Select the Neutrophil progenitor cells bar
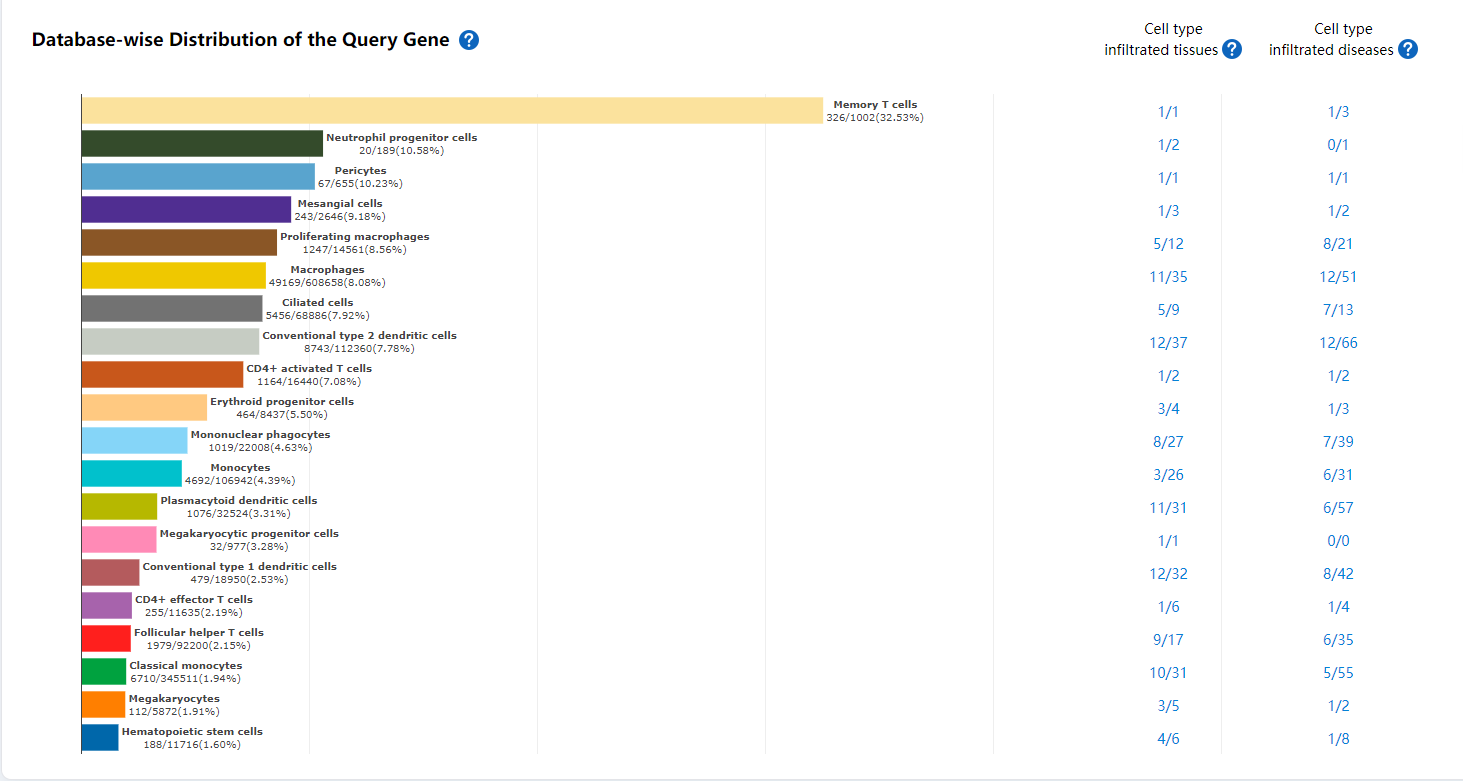Image resolution: width=1463 pixels, height=781 pixels. pyautogui.click(x=202, y=144)
